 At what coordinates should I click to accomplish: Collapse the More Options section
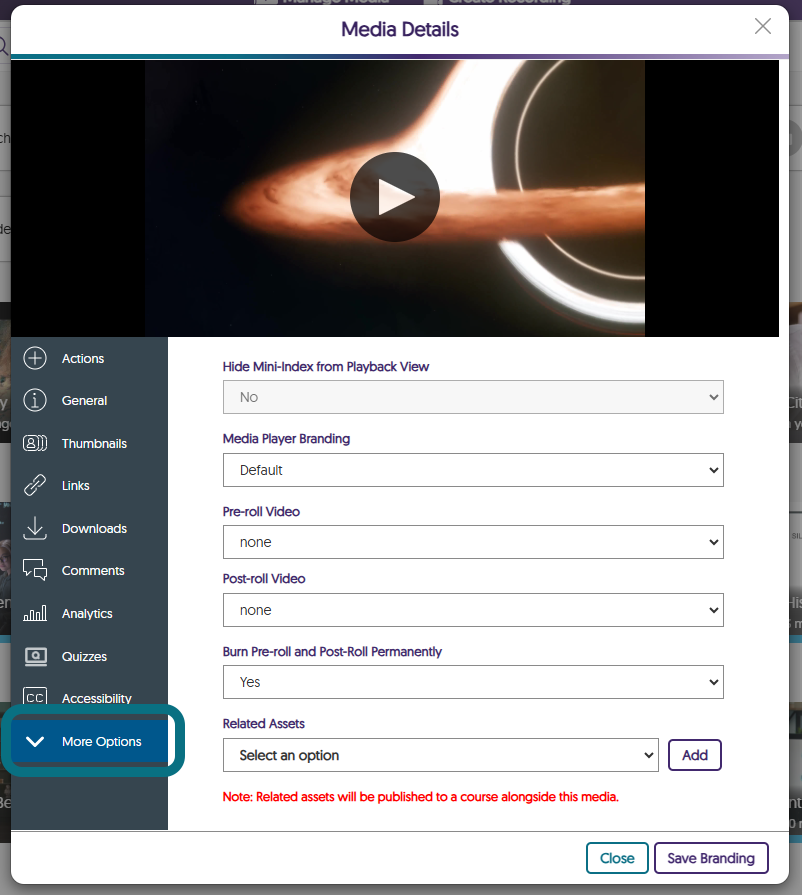click(90, 741)
